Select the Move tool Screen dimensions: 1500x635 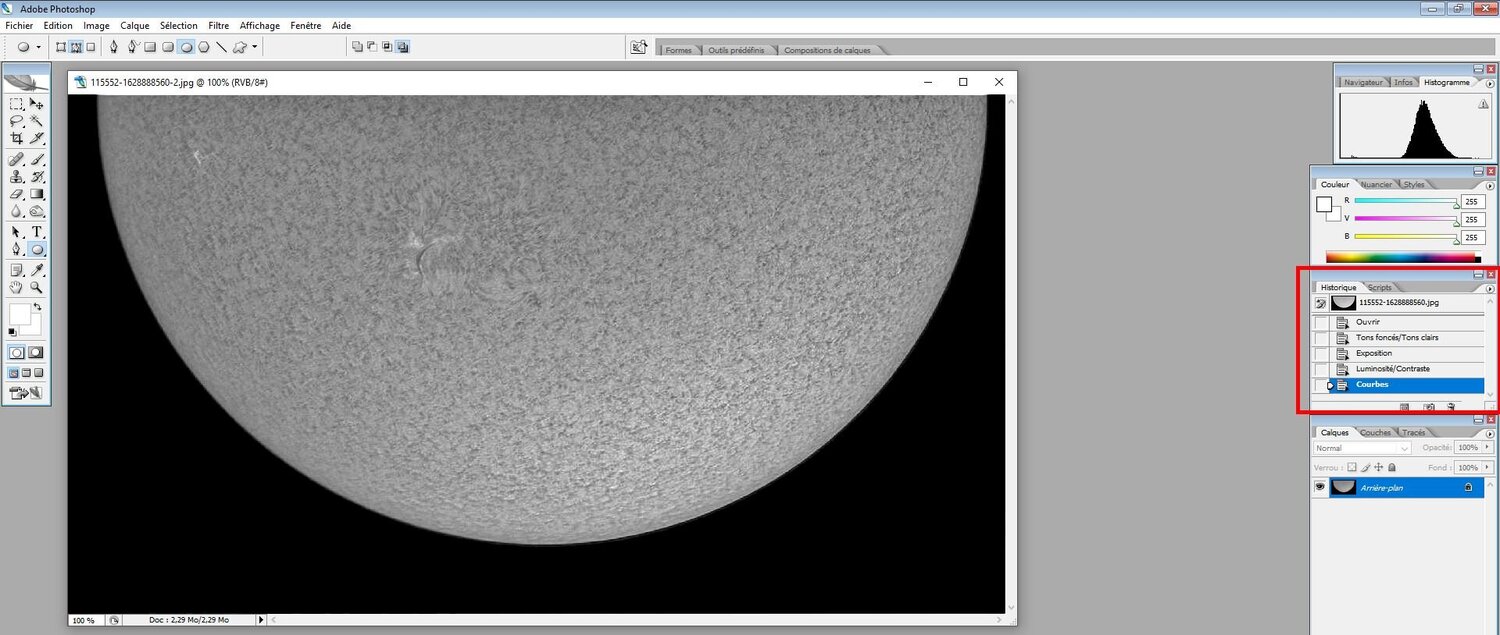[x=37, y=103]
